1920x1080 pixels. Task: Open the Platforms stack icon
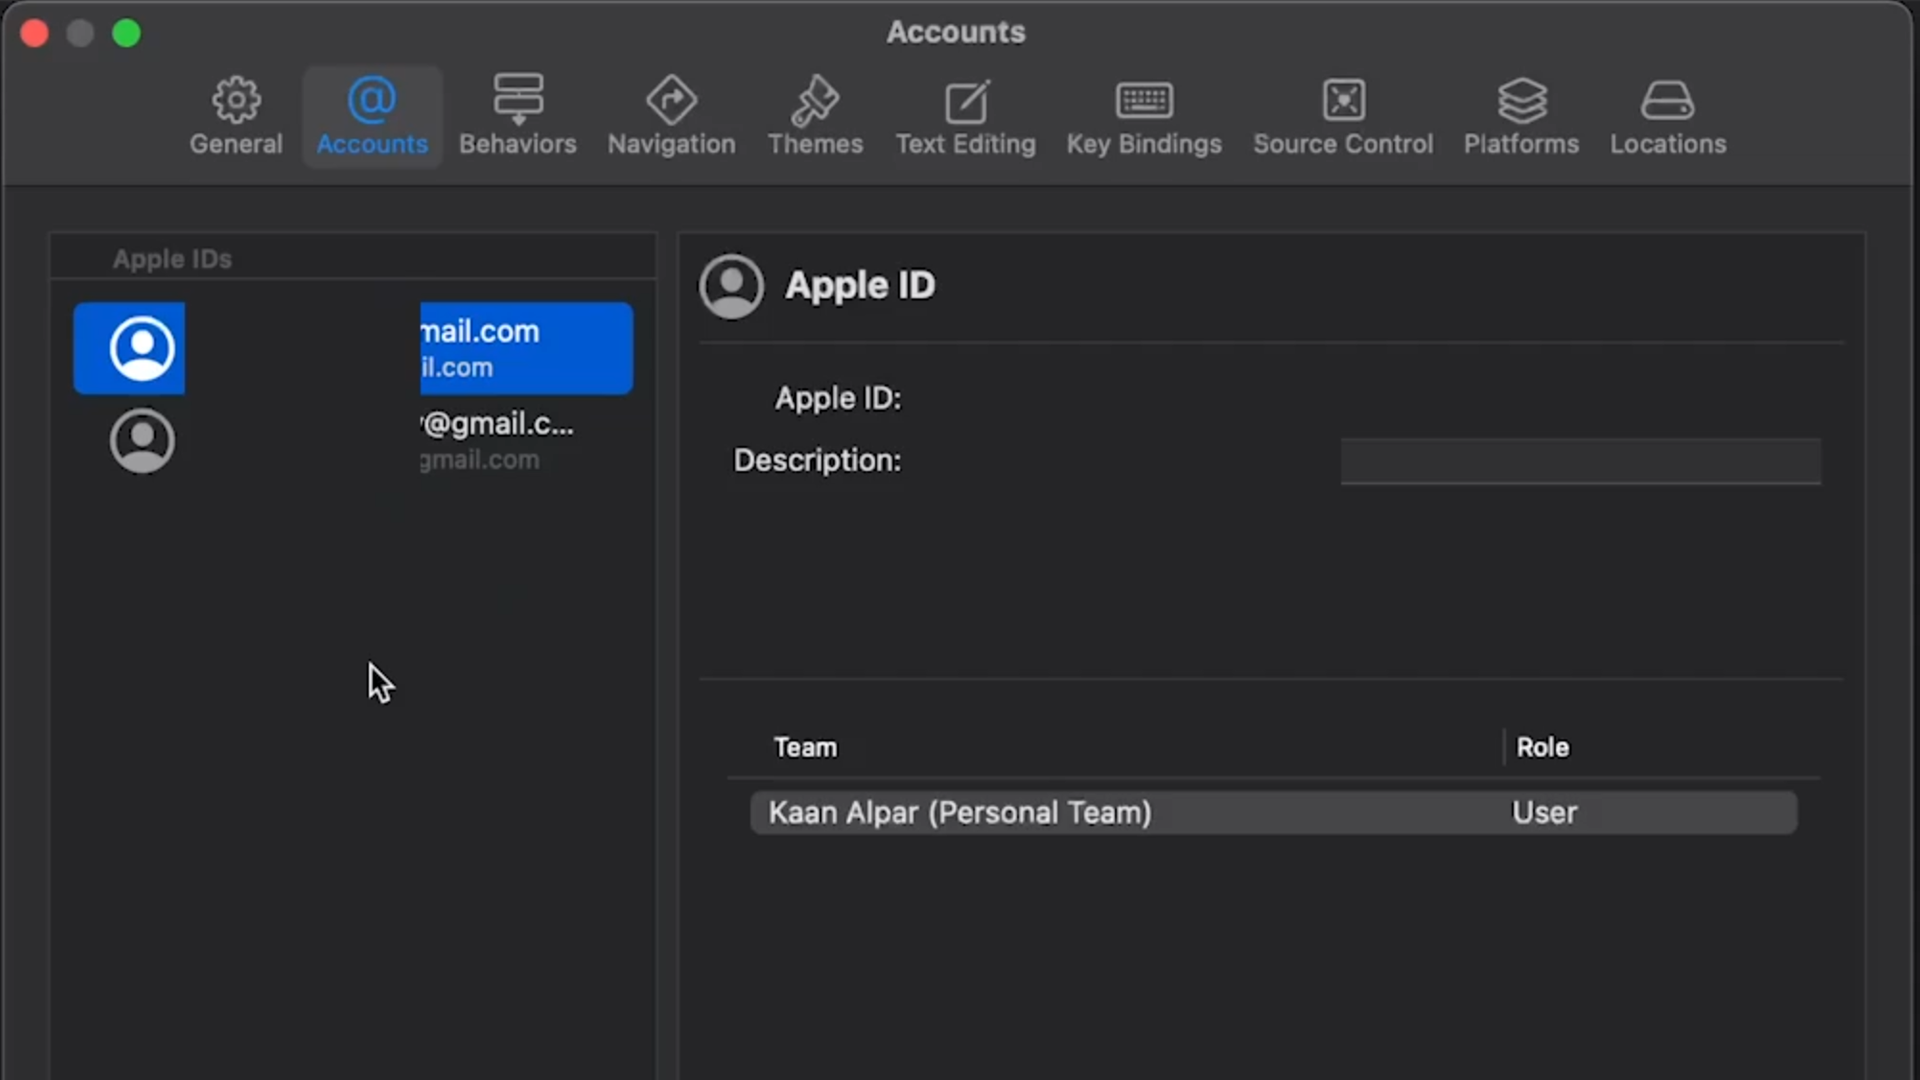click(1521, 100)
